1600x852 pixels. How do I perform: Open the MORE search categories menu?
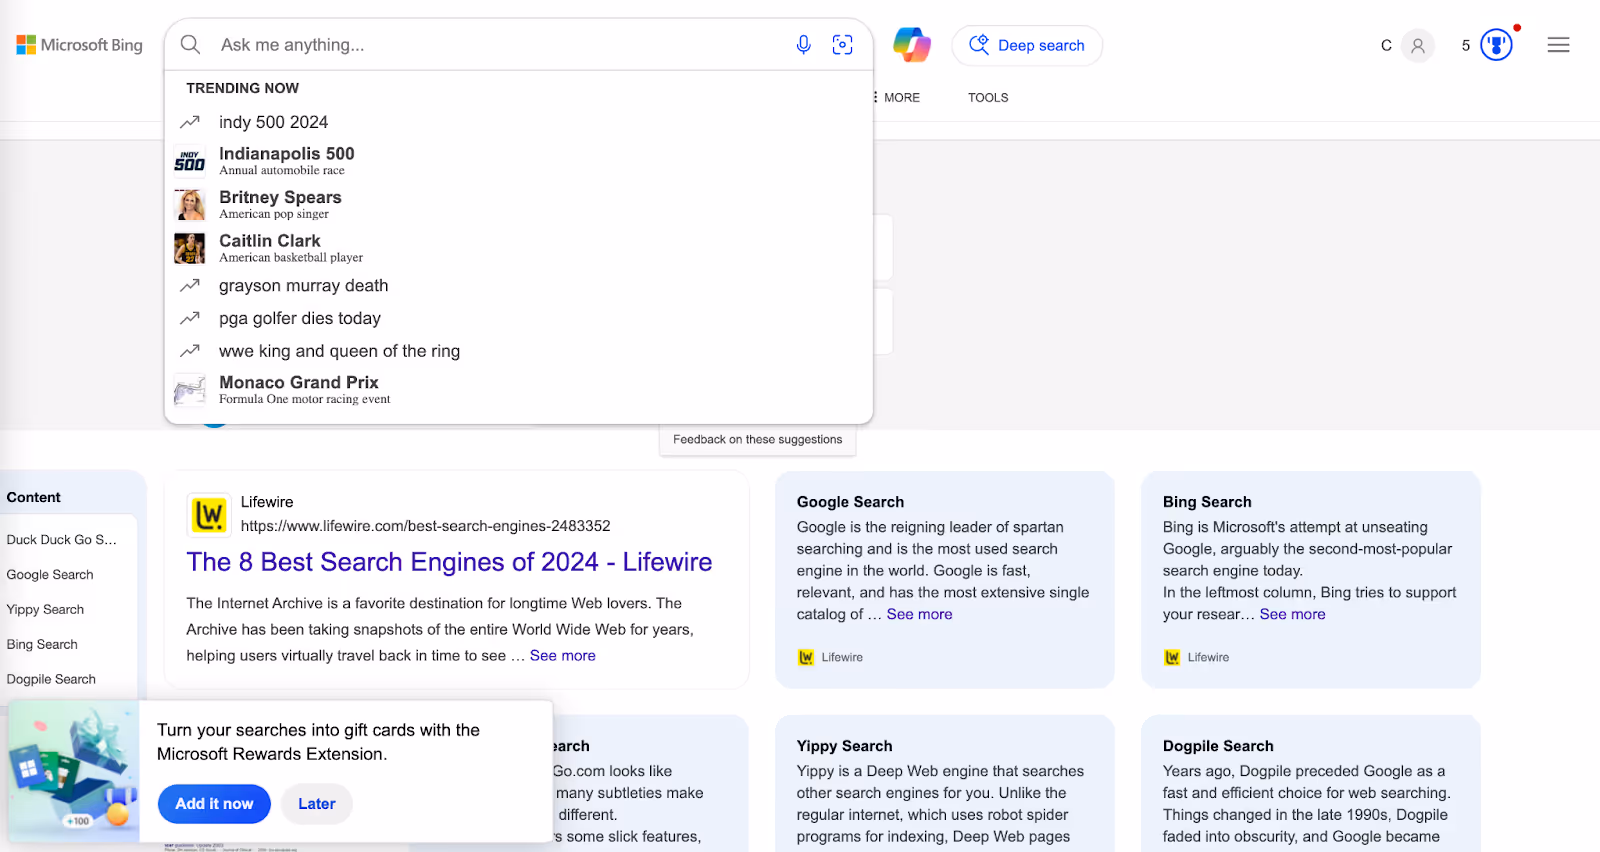click(897, 97)
